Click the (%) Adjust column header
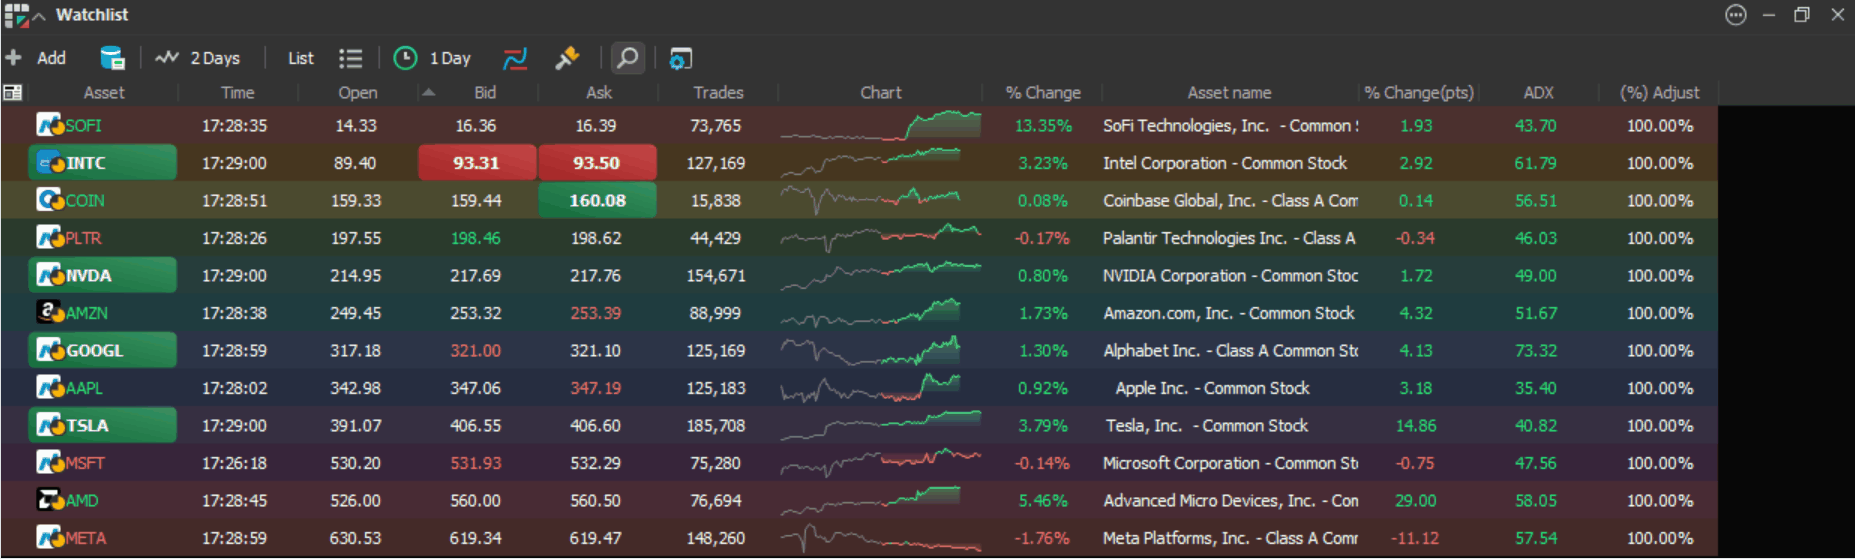Image resolution: width=1855 pixels, height=559 pixels. pyautogui.click(x=1659, y=93)
